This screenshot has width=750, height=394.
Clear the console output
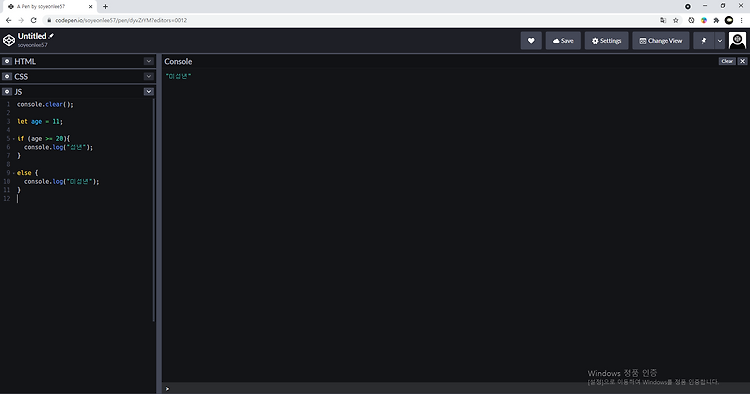tap(727, 61)
